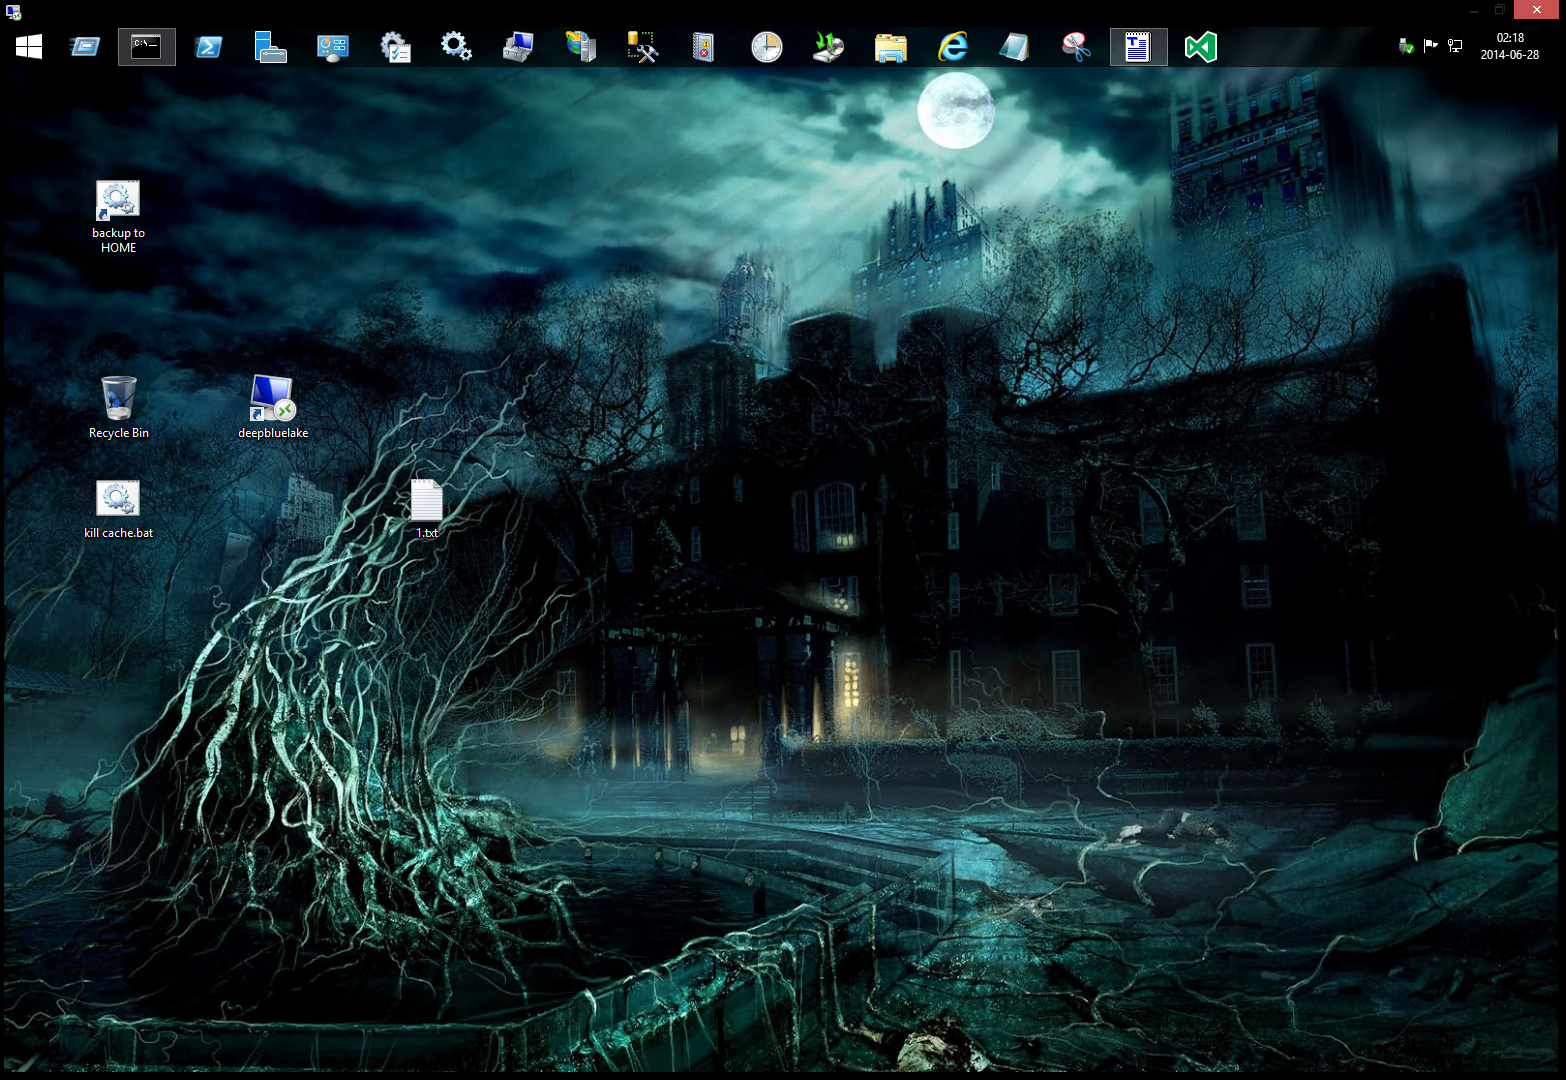Open the Event Viewer log book icon
Viewport: 1566px width, 1080px height.
704,47
